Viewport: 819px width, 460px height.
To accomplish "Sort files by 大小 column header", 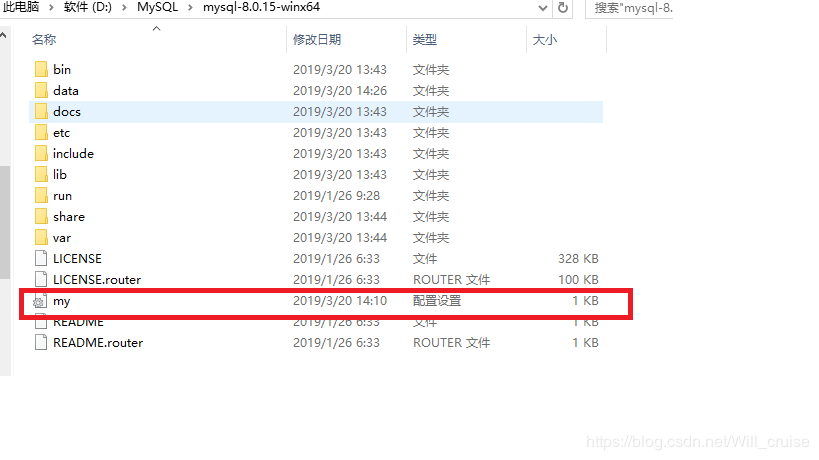I will click(x=545, y=40).
